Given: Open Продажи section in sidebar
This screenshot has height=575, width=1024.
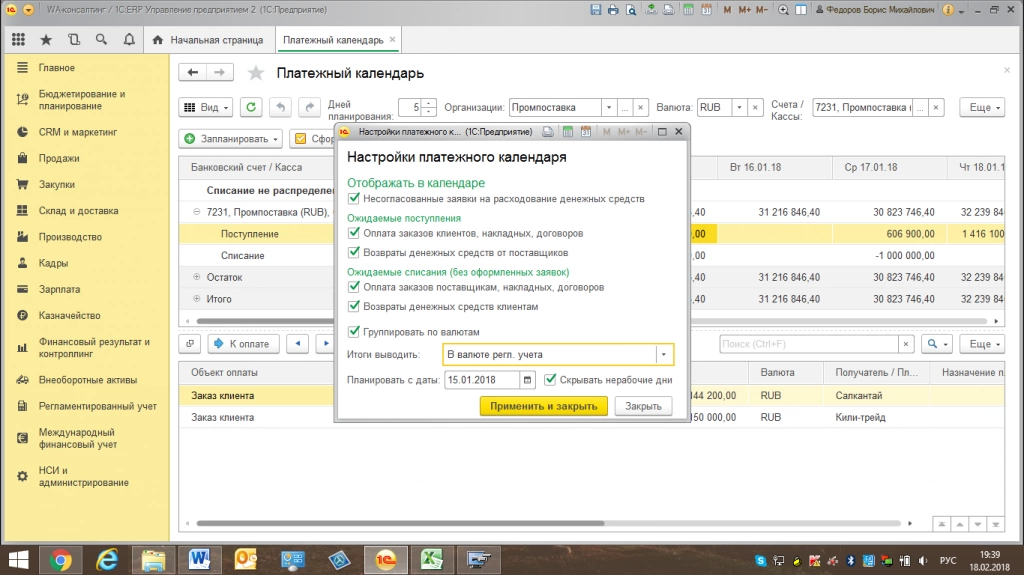Looking at the screenshot, I should [59, 158].
